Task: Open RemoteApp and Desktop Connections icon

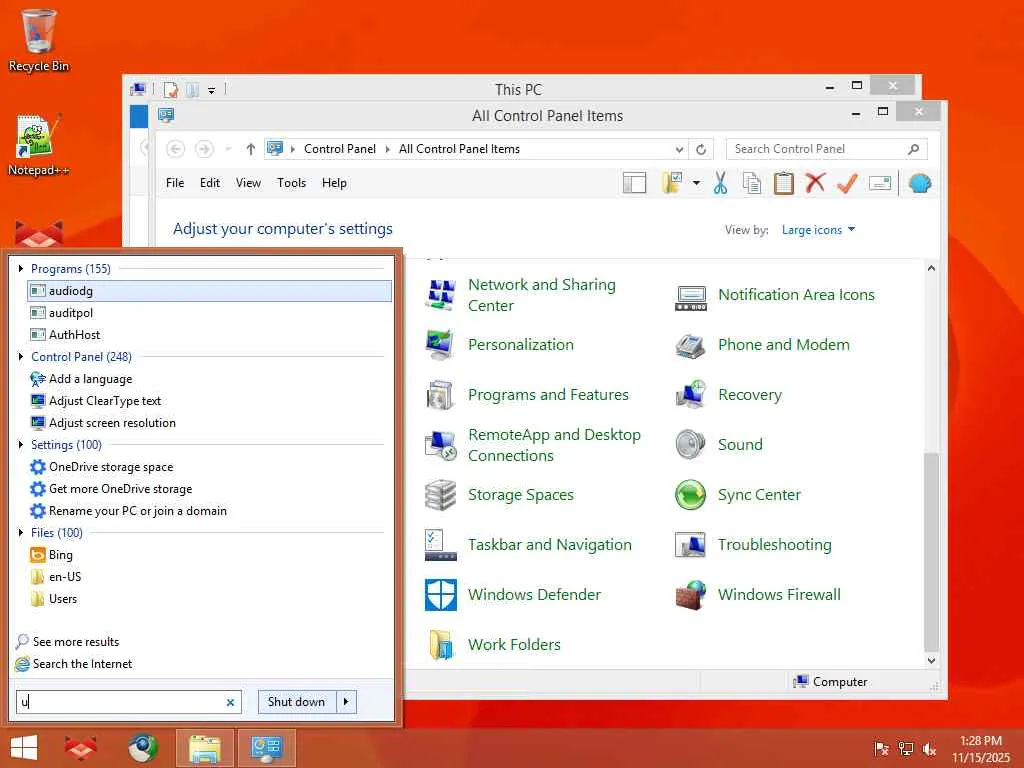Action: [440, 445]
